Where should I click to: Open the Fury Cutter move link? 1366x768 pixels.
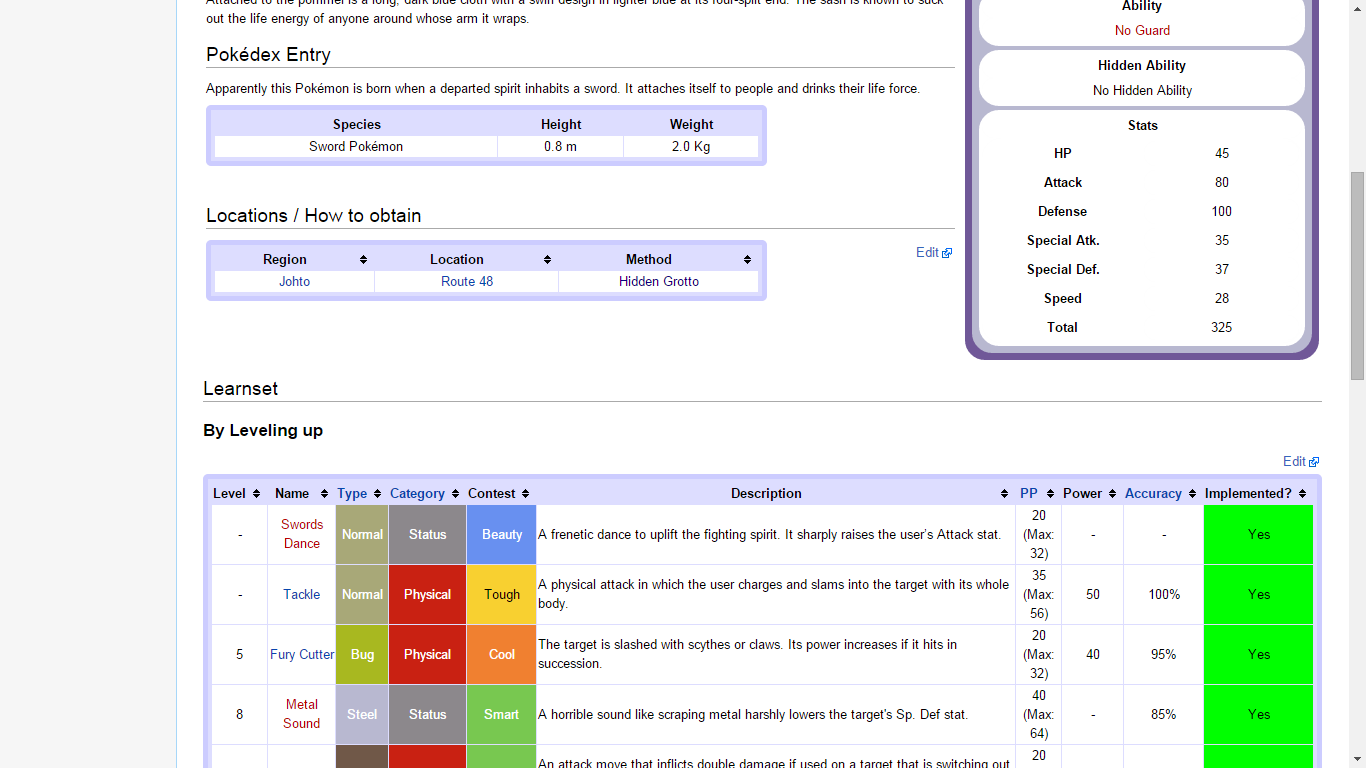(x=302, y=655)
